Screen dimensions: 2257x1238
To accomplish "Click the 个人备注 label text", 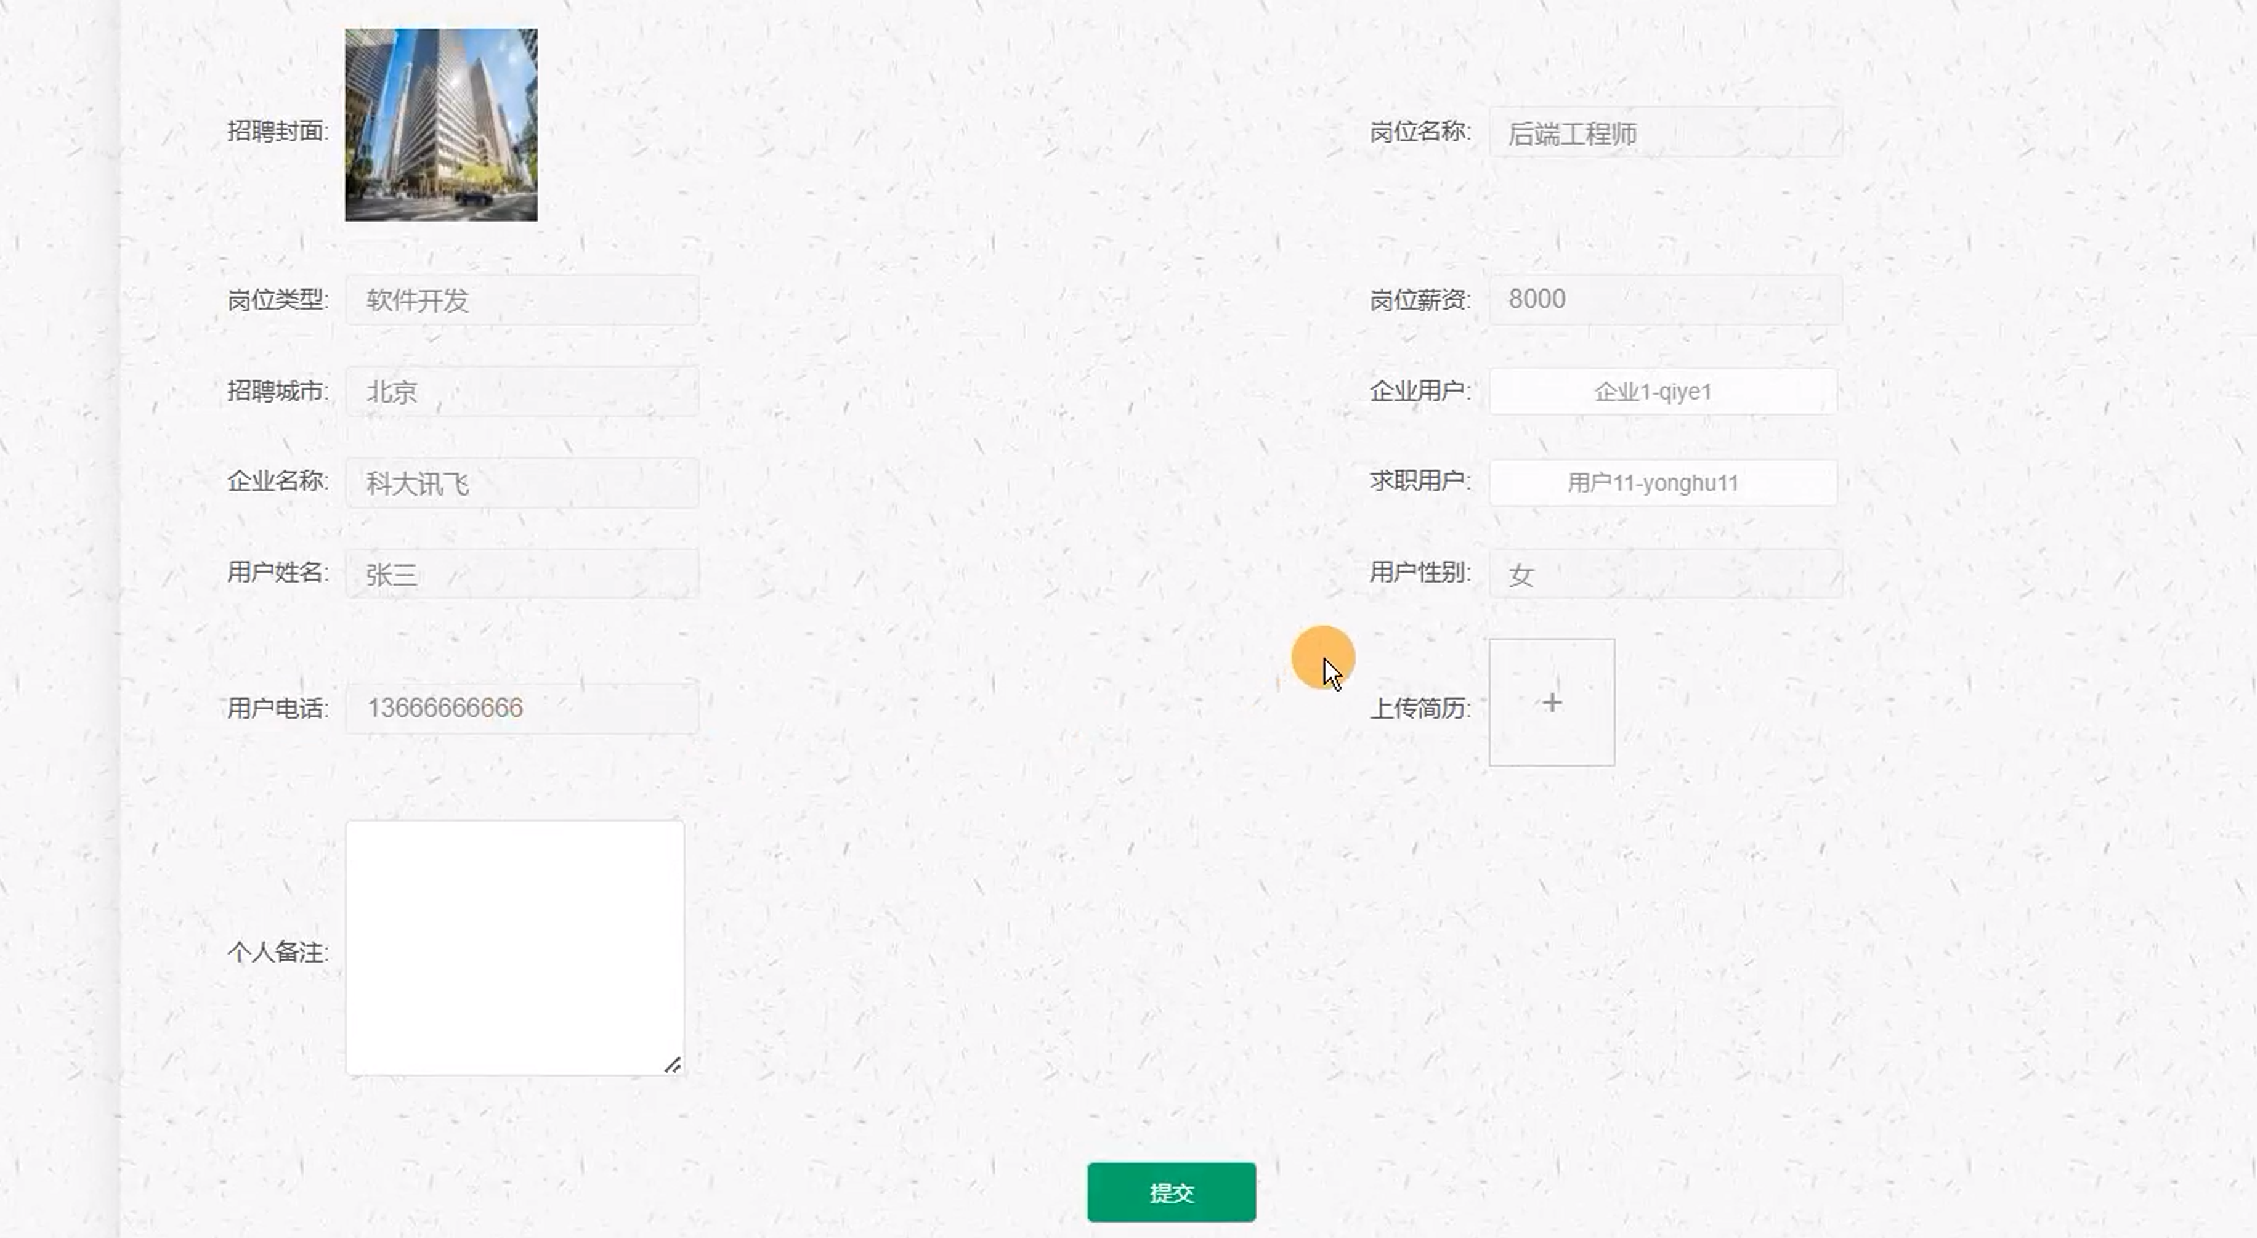I will [x=277, y=952].
